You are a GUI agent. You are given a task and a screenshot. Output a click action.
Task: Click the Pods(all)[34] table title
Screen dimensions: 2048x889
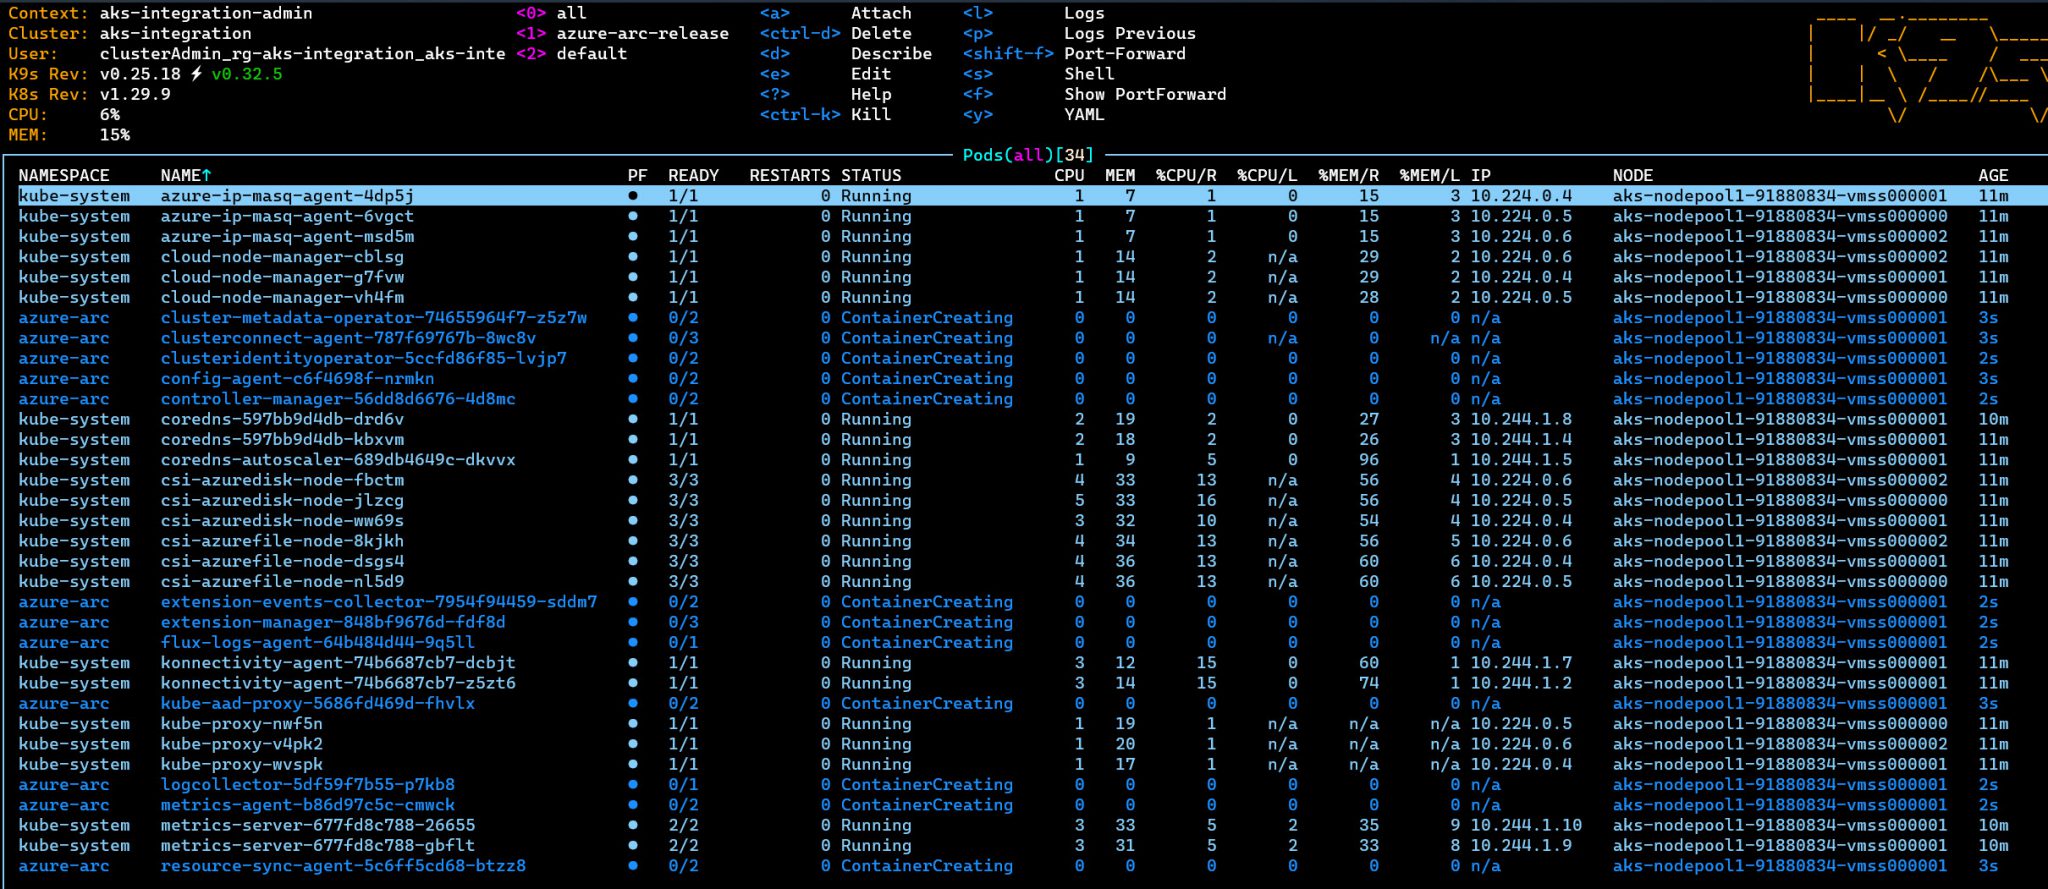[x=1027, y=155]
